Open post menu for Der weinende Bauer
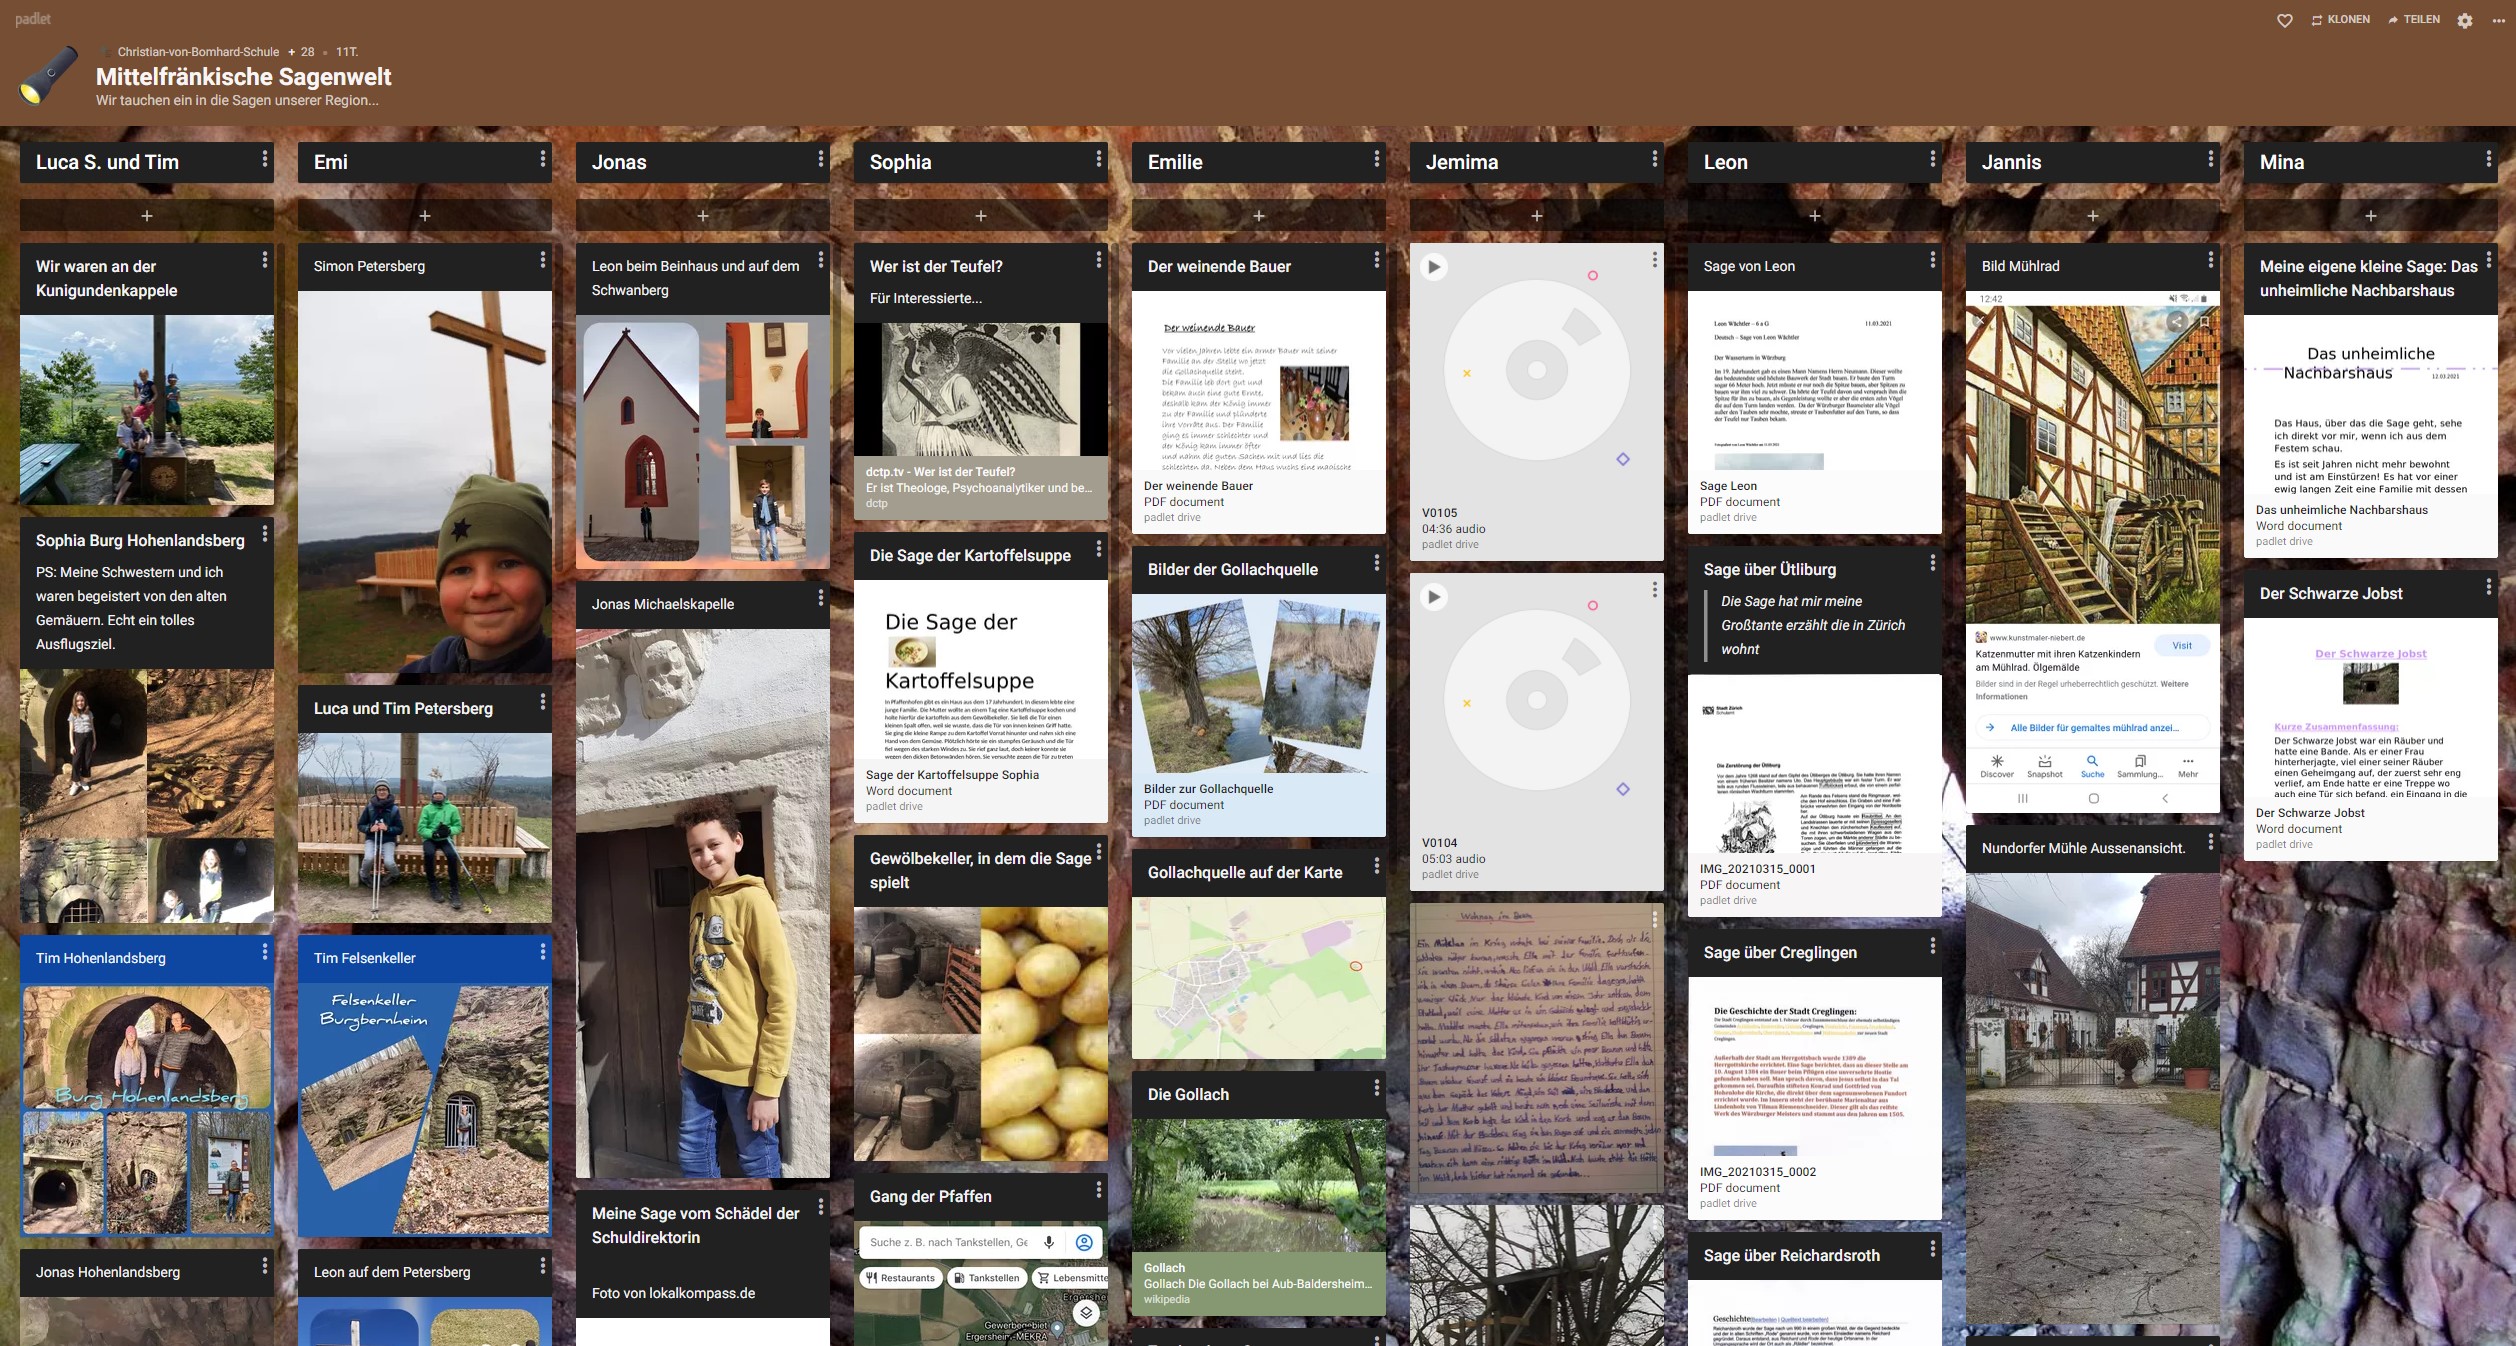The image size is (2516, 1346). (x=1376, y=260)
